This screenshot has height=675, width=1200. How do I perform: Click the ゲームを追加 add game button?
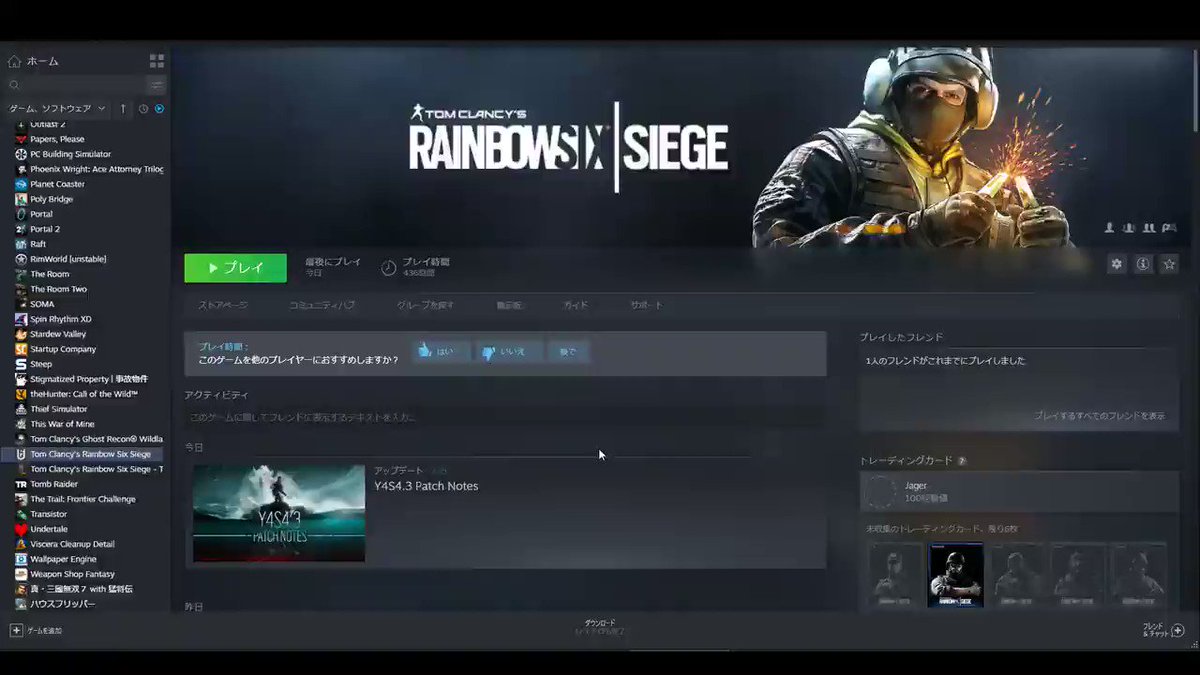click(x=36, y=631)
